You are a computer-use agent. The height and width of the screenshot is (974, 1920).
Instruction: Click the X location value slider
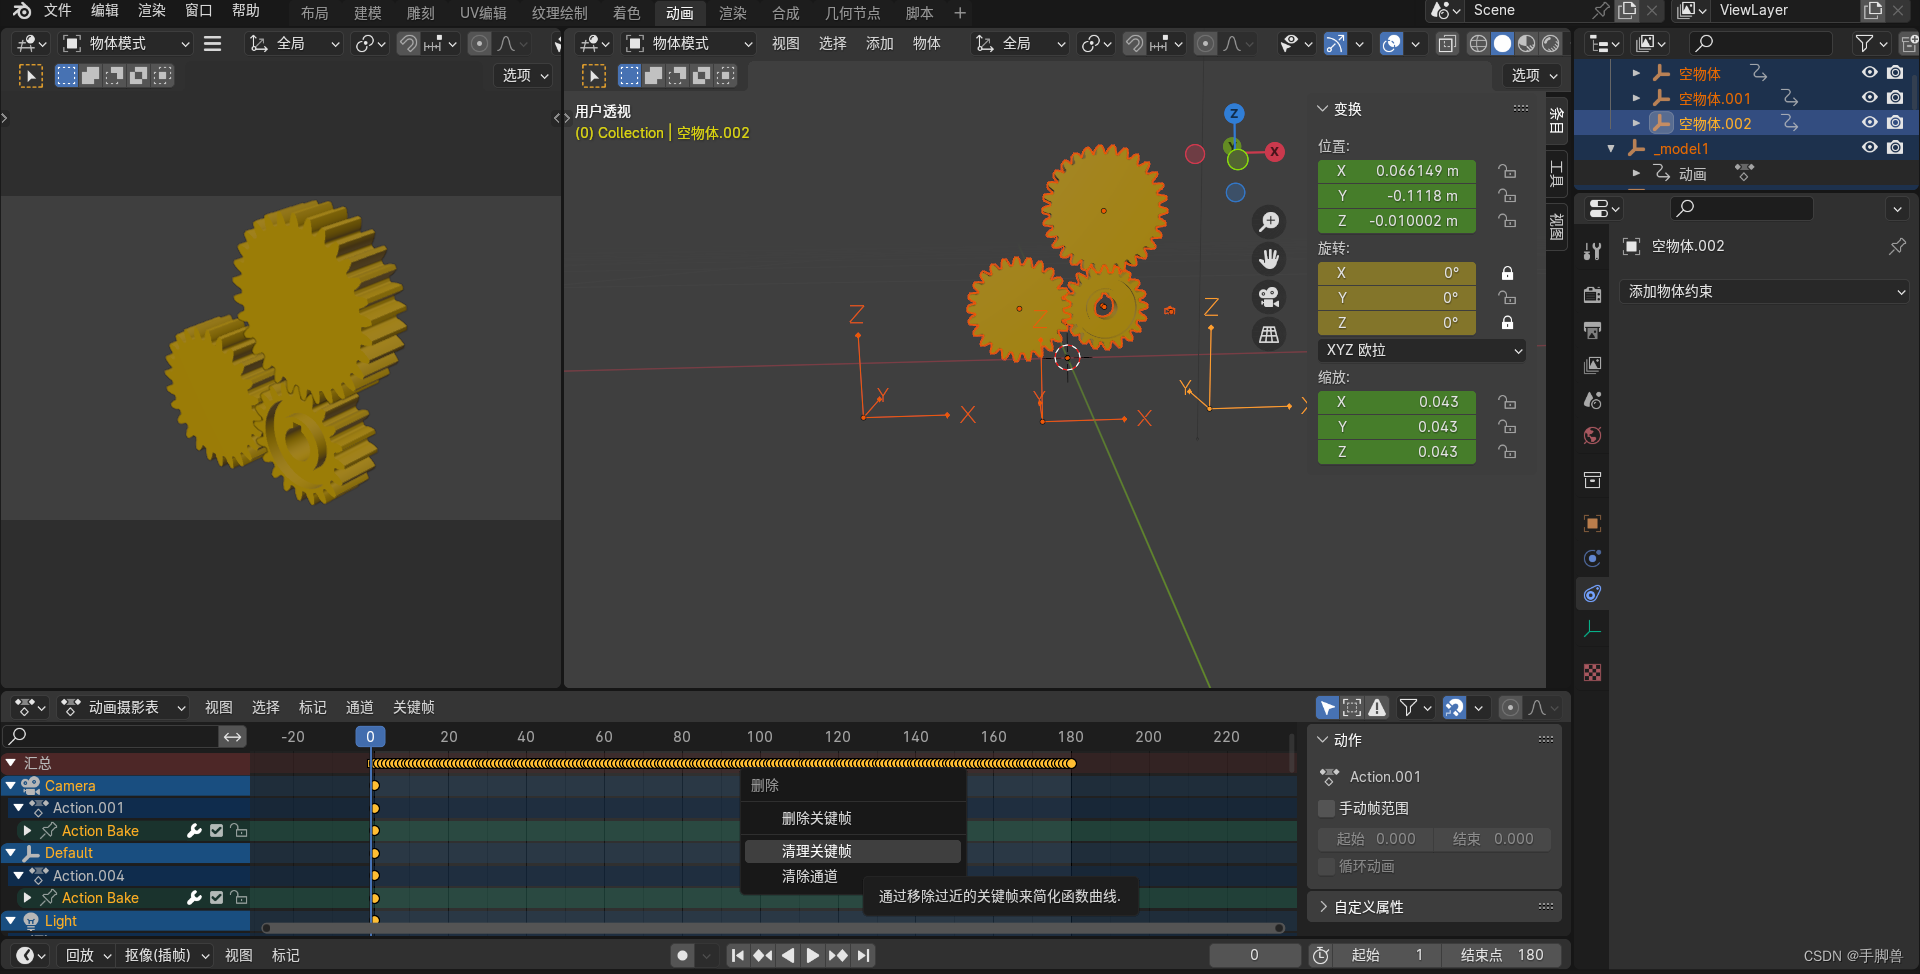(x=1396, y=170)
